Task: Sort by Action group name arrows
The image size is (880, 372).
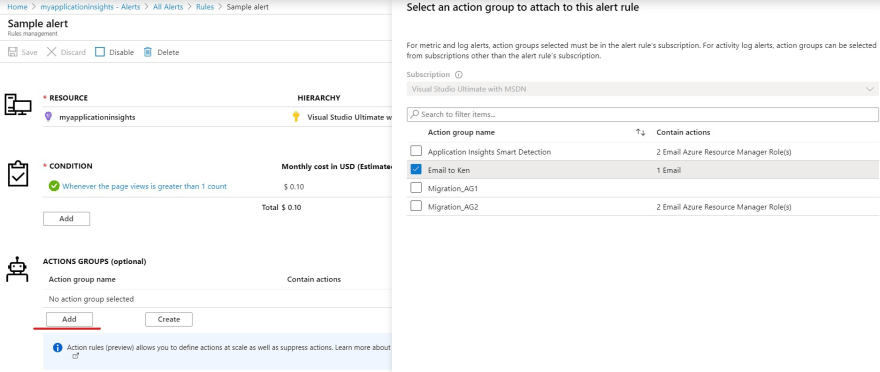Action: click(x=640, y=132)
